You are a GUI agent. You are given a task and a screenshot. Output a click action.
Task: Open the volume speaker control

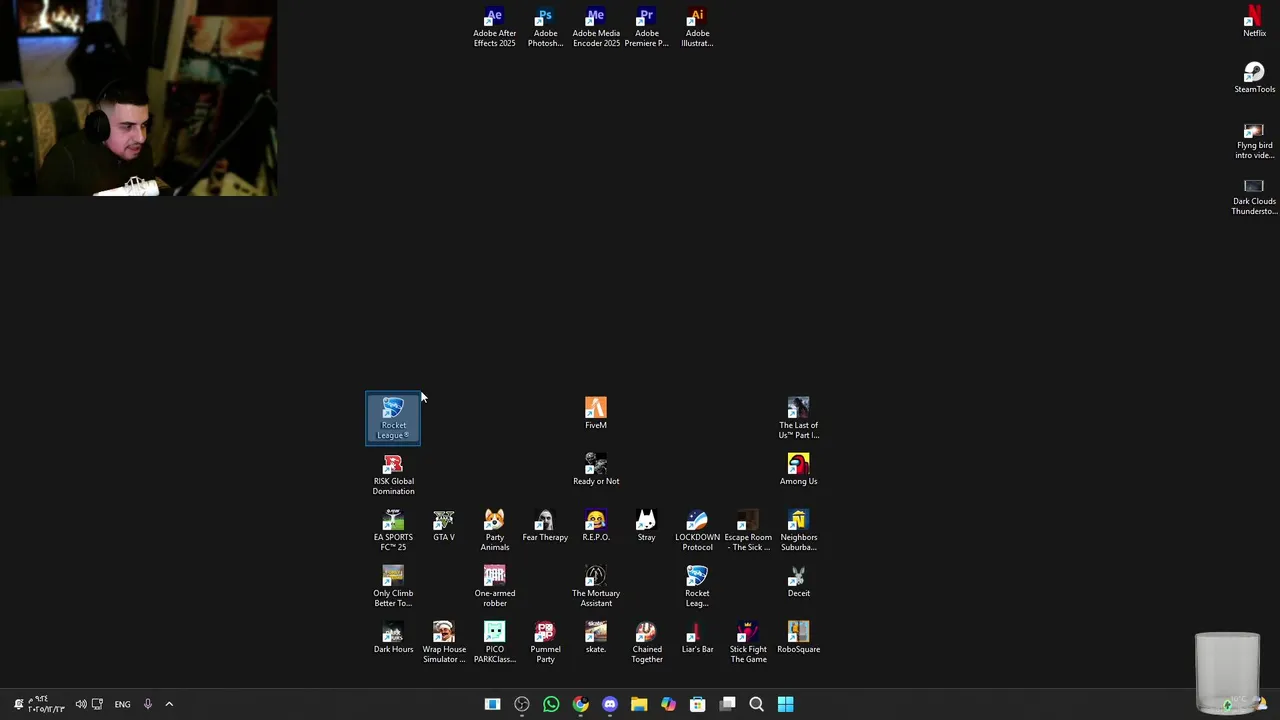(81, 704)
